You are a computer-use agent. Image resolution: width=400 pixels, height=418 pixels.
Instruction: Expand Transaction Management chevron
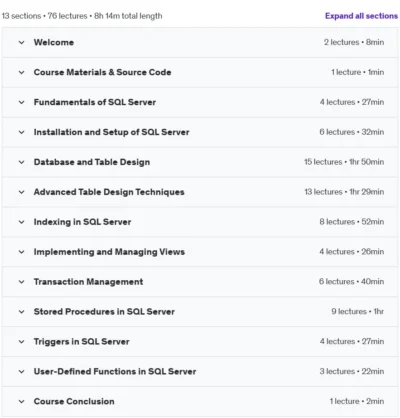click(x=22, y=282)
